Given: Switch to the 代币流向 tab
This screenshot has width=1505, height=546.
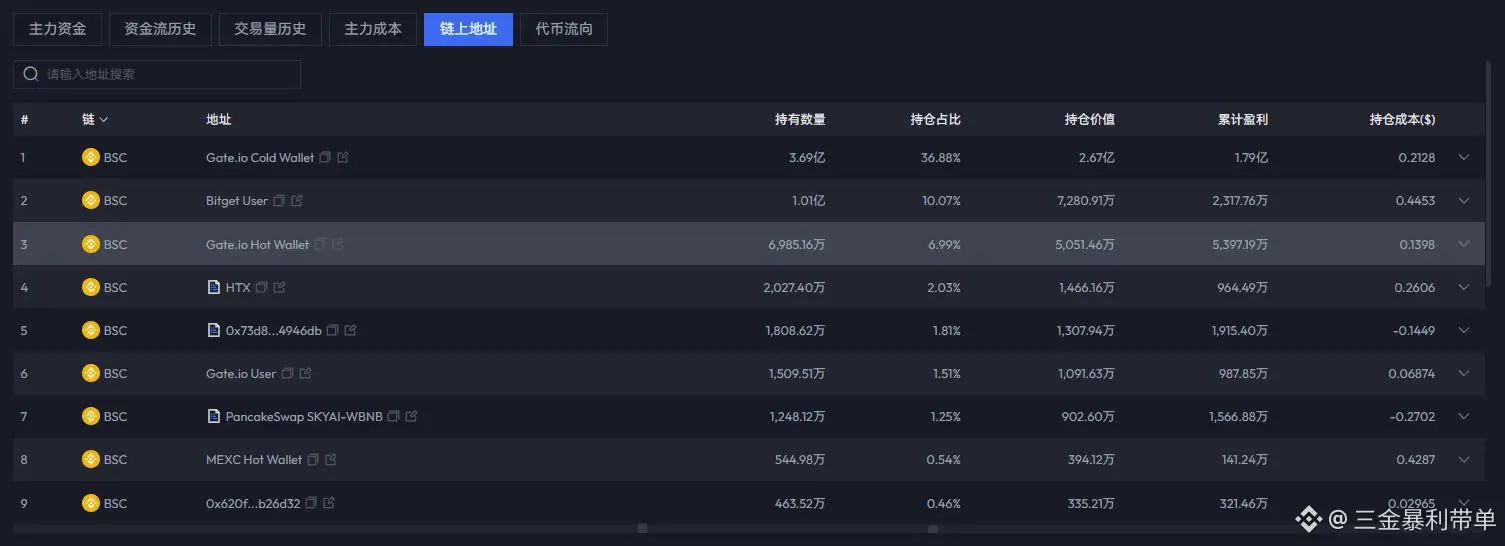Looking at the screenshot, I should 564,29.
